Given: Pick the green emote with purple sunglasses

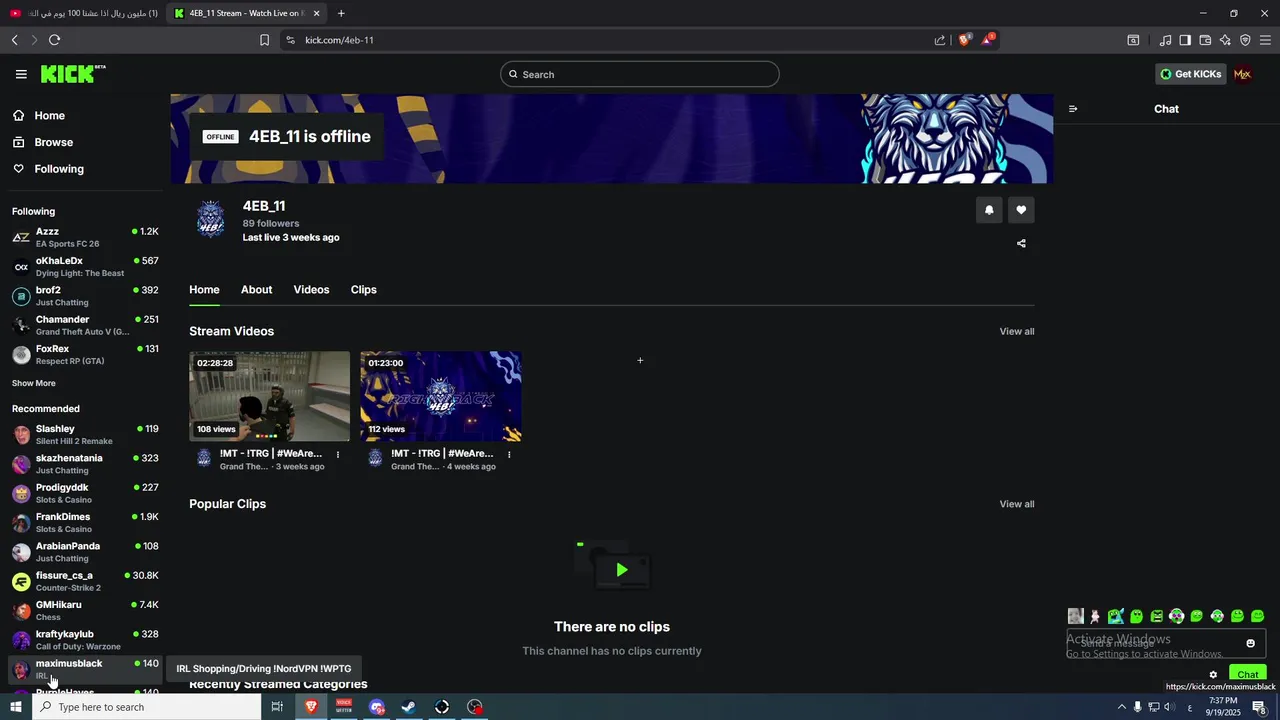Looking at the screenshot, I should pos(1177,616).
